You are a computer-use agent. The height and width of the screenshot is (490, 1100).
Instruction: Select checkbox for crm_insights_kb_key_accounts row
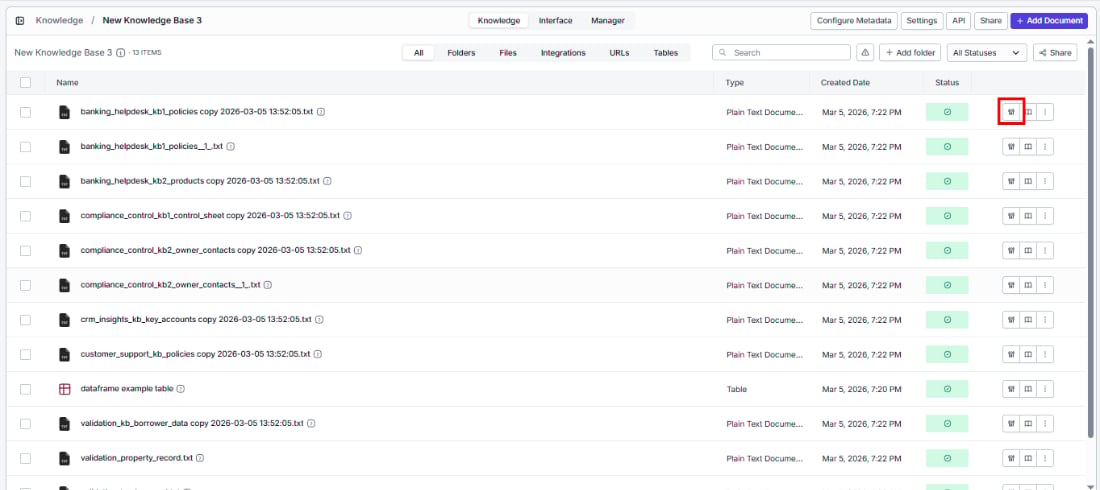[x=25, y=319]
